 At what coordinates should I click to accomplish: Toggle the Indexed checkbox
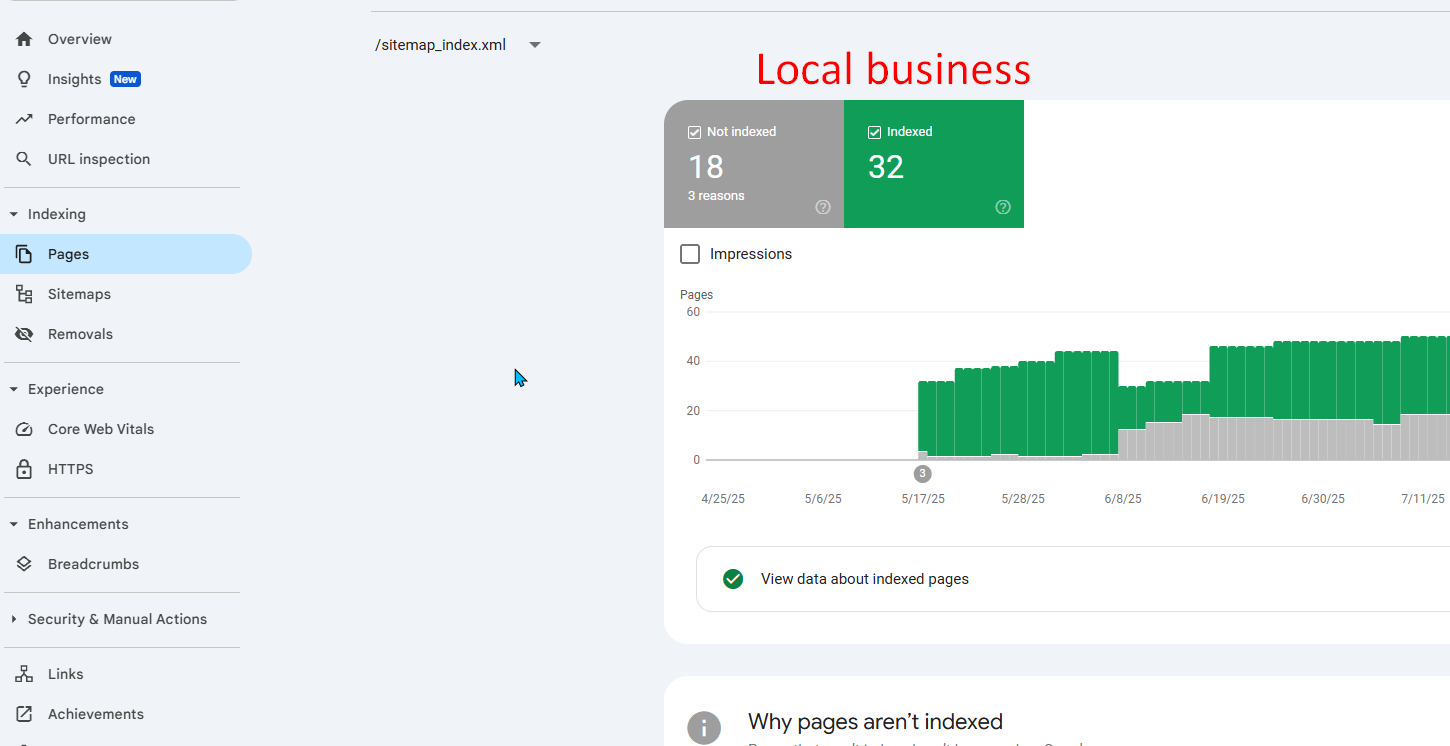click(874, 132)
